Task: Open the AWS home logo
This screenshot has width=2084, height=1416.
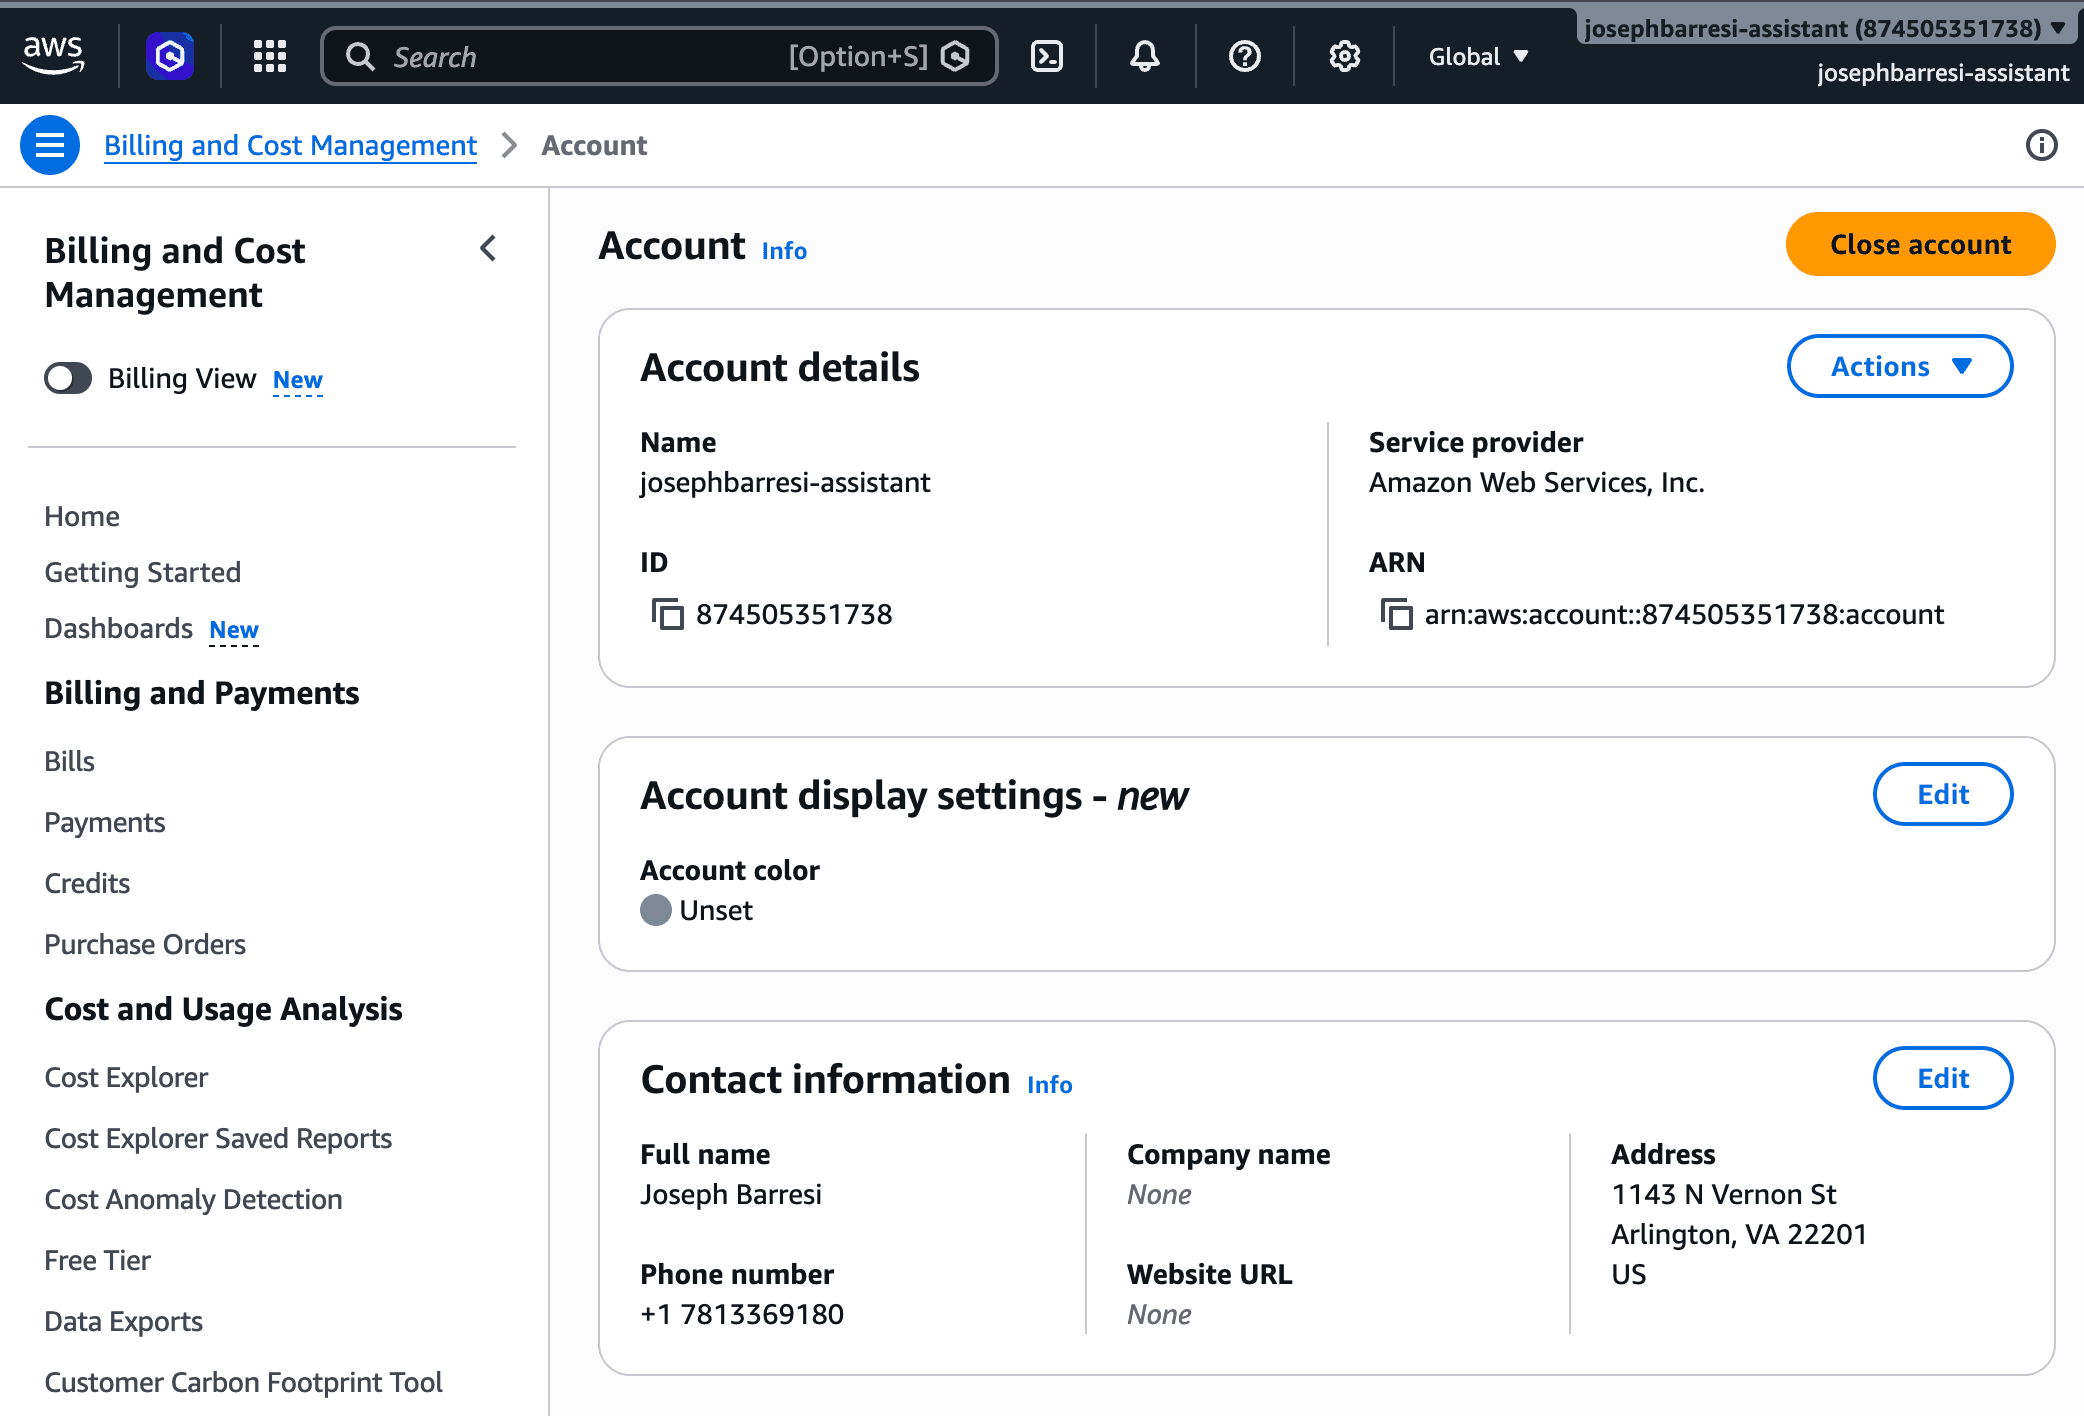Action: (x=53, y=55)
